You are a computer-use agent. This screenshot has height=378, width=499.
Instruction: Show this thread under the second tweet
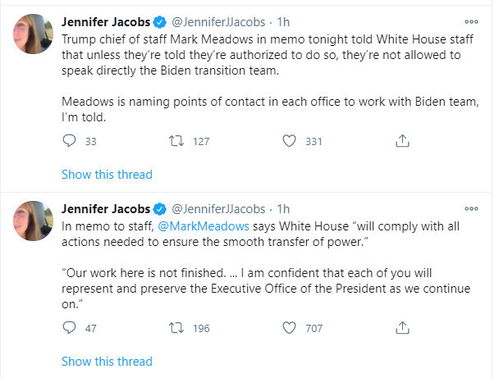pos(107,361)
